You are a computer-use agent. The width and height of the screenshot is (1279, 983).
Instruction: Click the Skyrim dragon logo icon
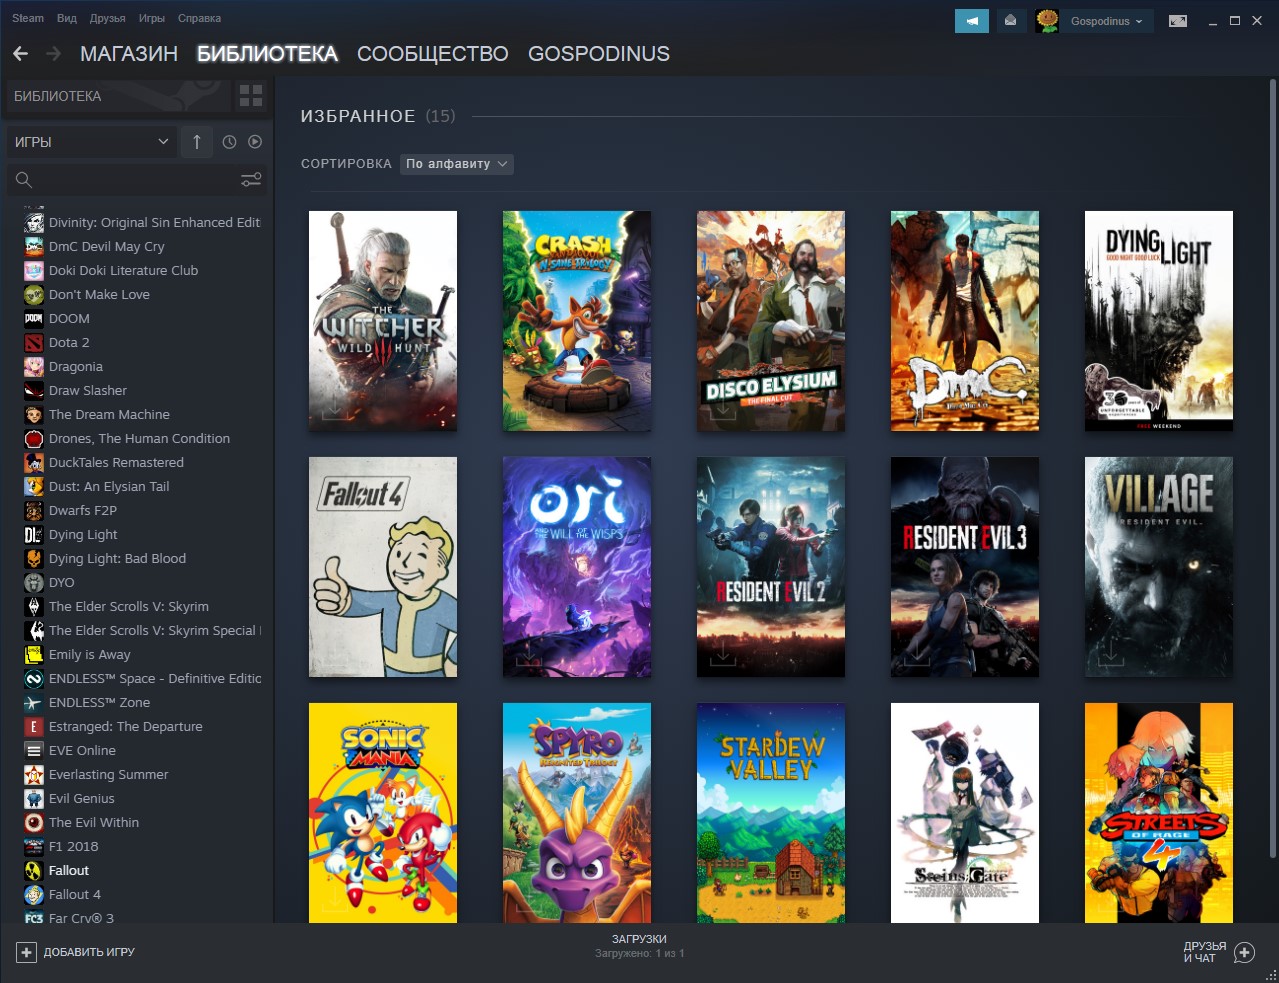(34, 606)
